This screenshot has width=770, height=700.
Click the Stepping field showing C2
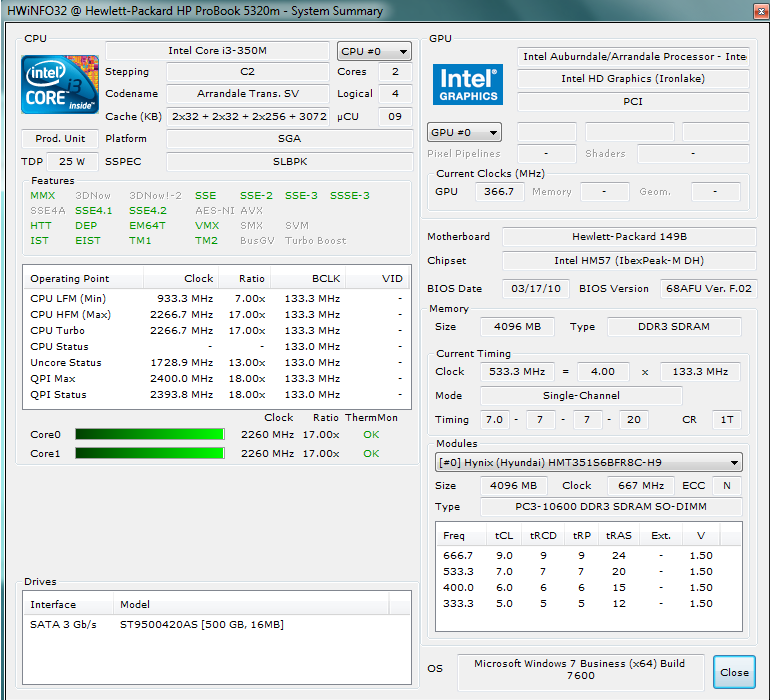pos(248,72)
